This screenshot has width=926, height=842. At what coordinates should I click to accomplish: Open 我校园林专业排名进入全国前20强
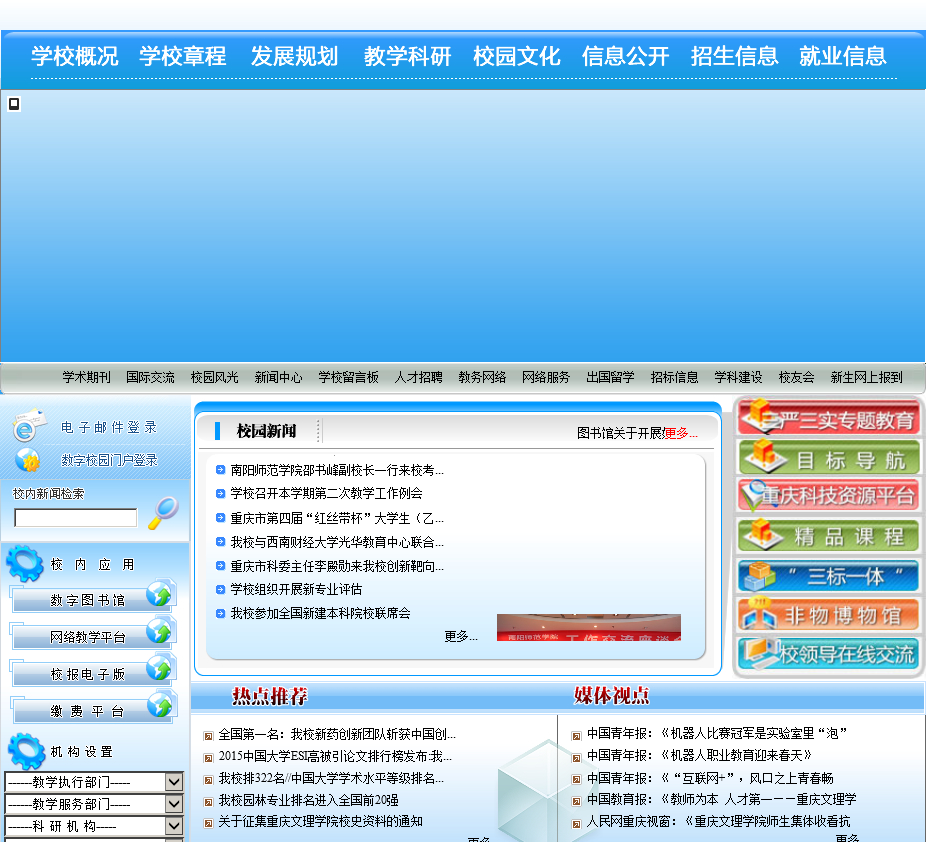point(308,800)
